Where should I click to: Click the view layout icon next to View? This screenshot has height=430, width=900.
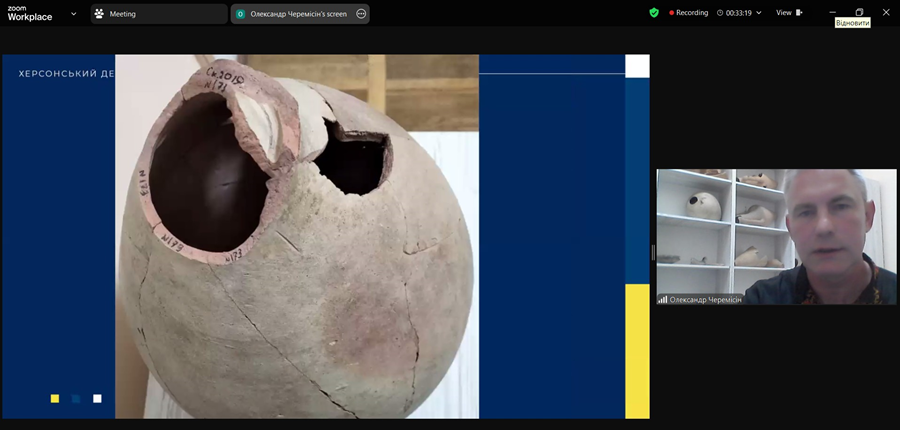799,13
